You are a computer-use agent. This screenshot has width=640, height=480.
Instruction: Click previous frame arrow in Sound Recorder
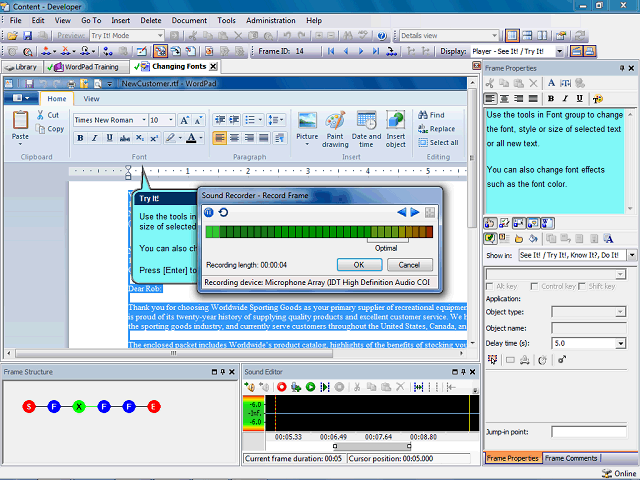pyautogui.click(x=402, y=212)
